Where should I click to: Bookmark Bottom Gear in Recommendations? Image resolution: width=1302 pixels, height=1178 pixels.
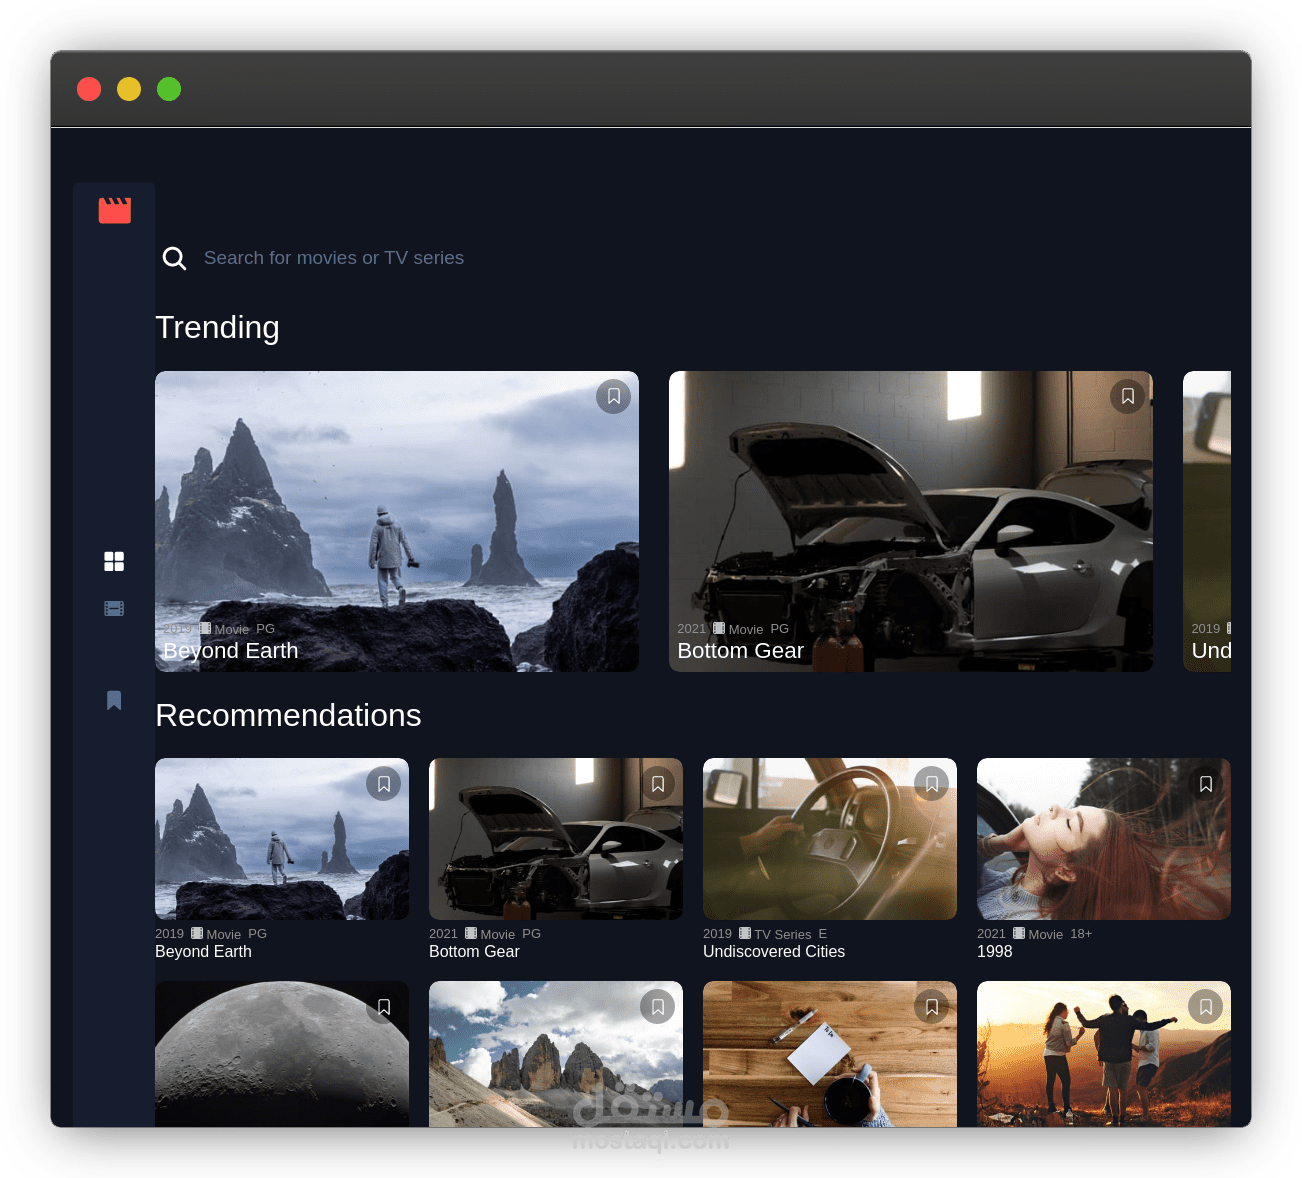[658, 784]
